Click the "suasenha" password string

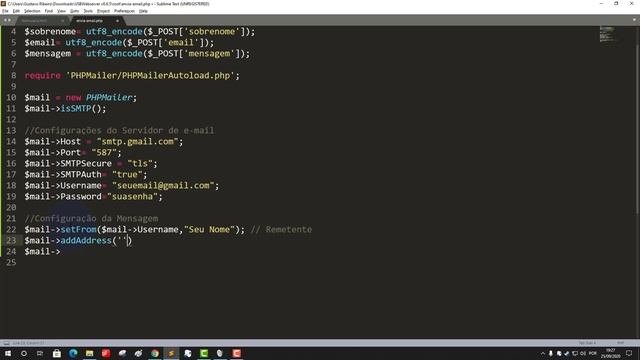pos(132,197)
